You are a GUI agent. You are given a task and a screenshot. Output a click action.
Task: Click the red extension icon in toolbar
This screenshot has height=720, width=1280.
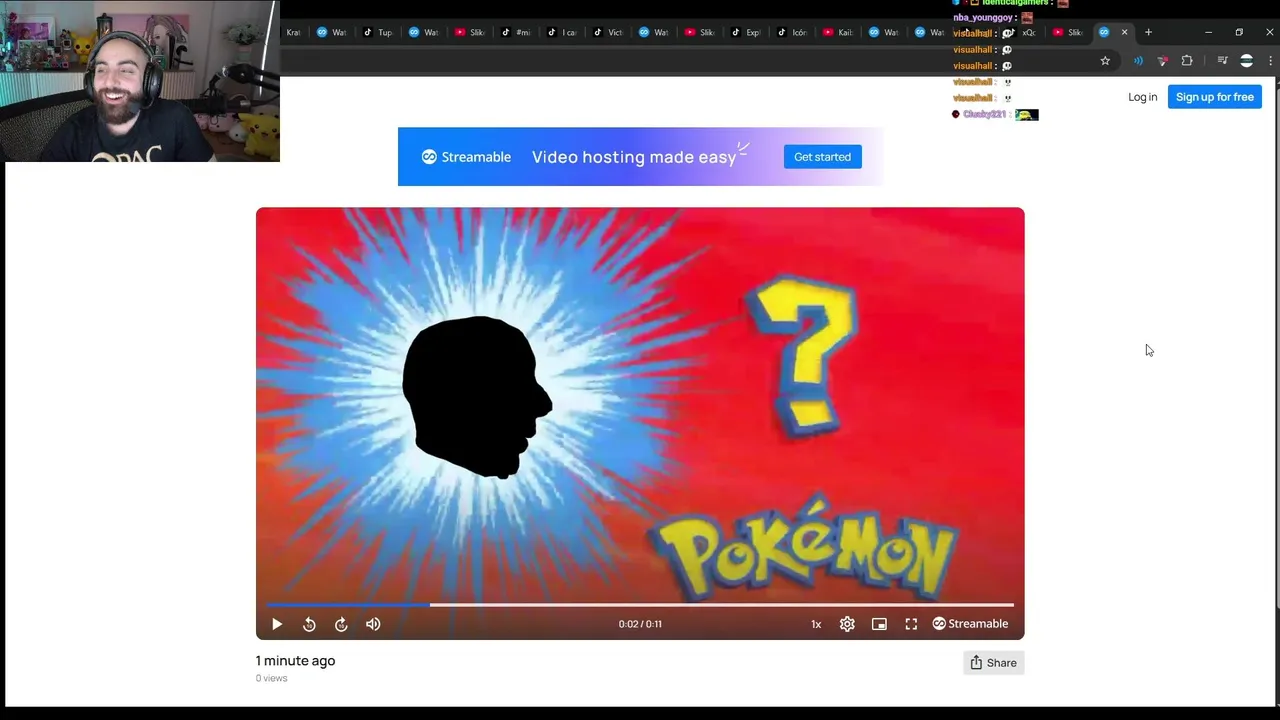click(x=1162, y=61)
